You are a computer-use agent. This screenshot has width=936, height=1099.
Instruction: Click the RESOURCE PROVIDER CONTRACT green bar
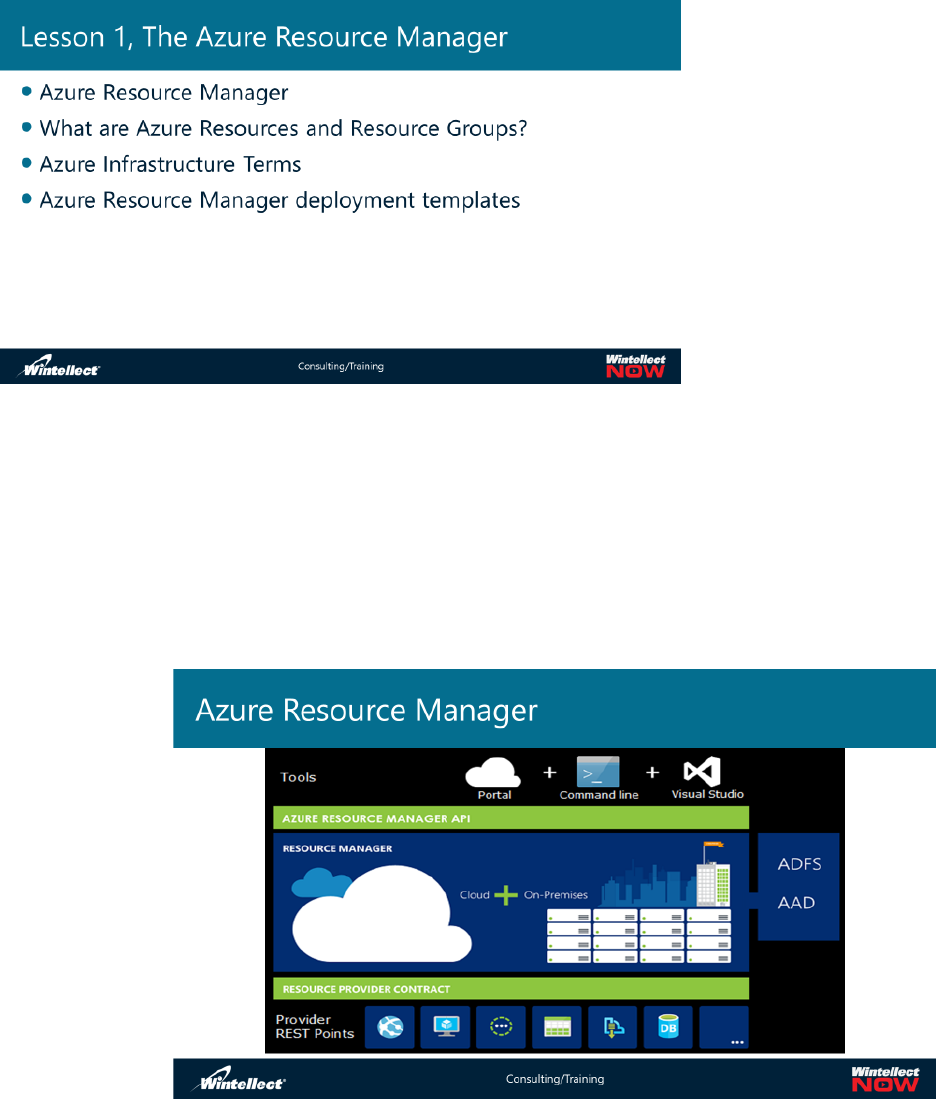511,989
